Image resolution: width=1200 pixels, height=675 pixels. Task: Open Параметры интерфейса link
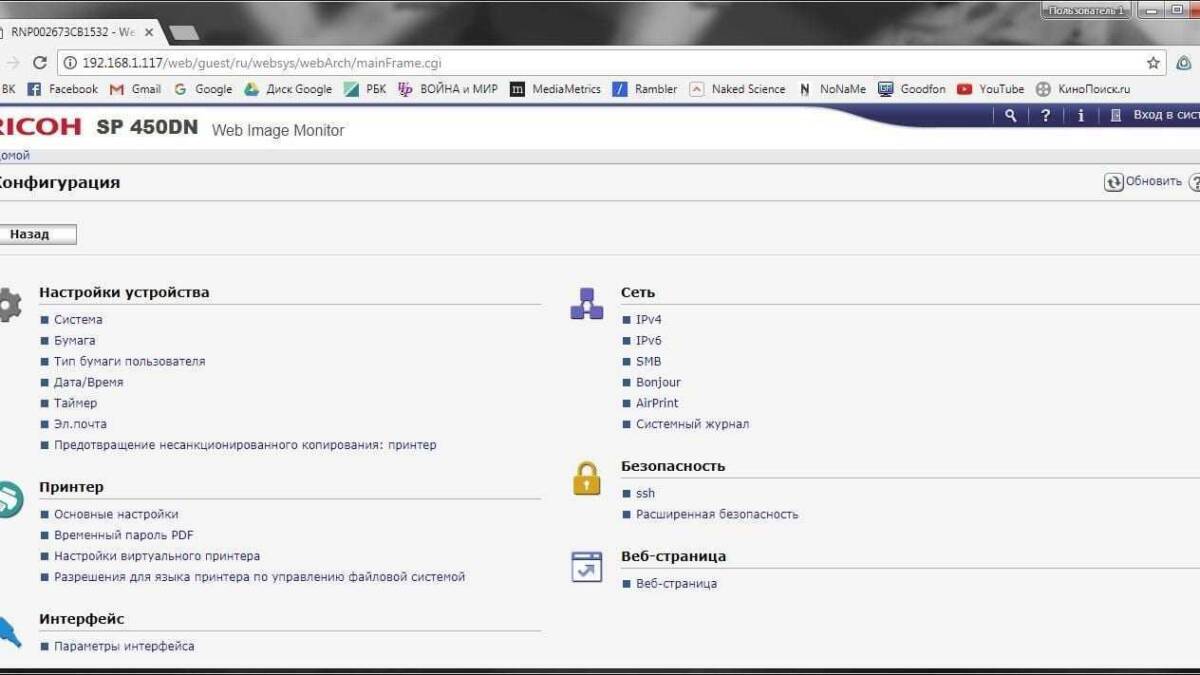coord(124,646)
